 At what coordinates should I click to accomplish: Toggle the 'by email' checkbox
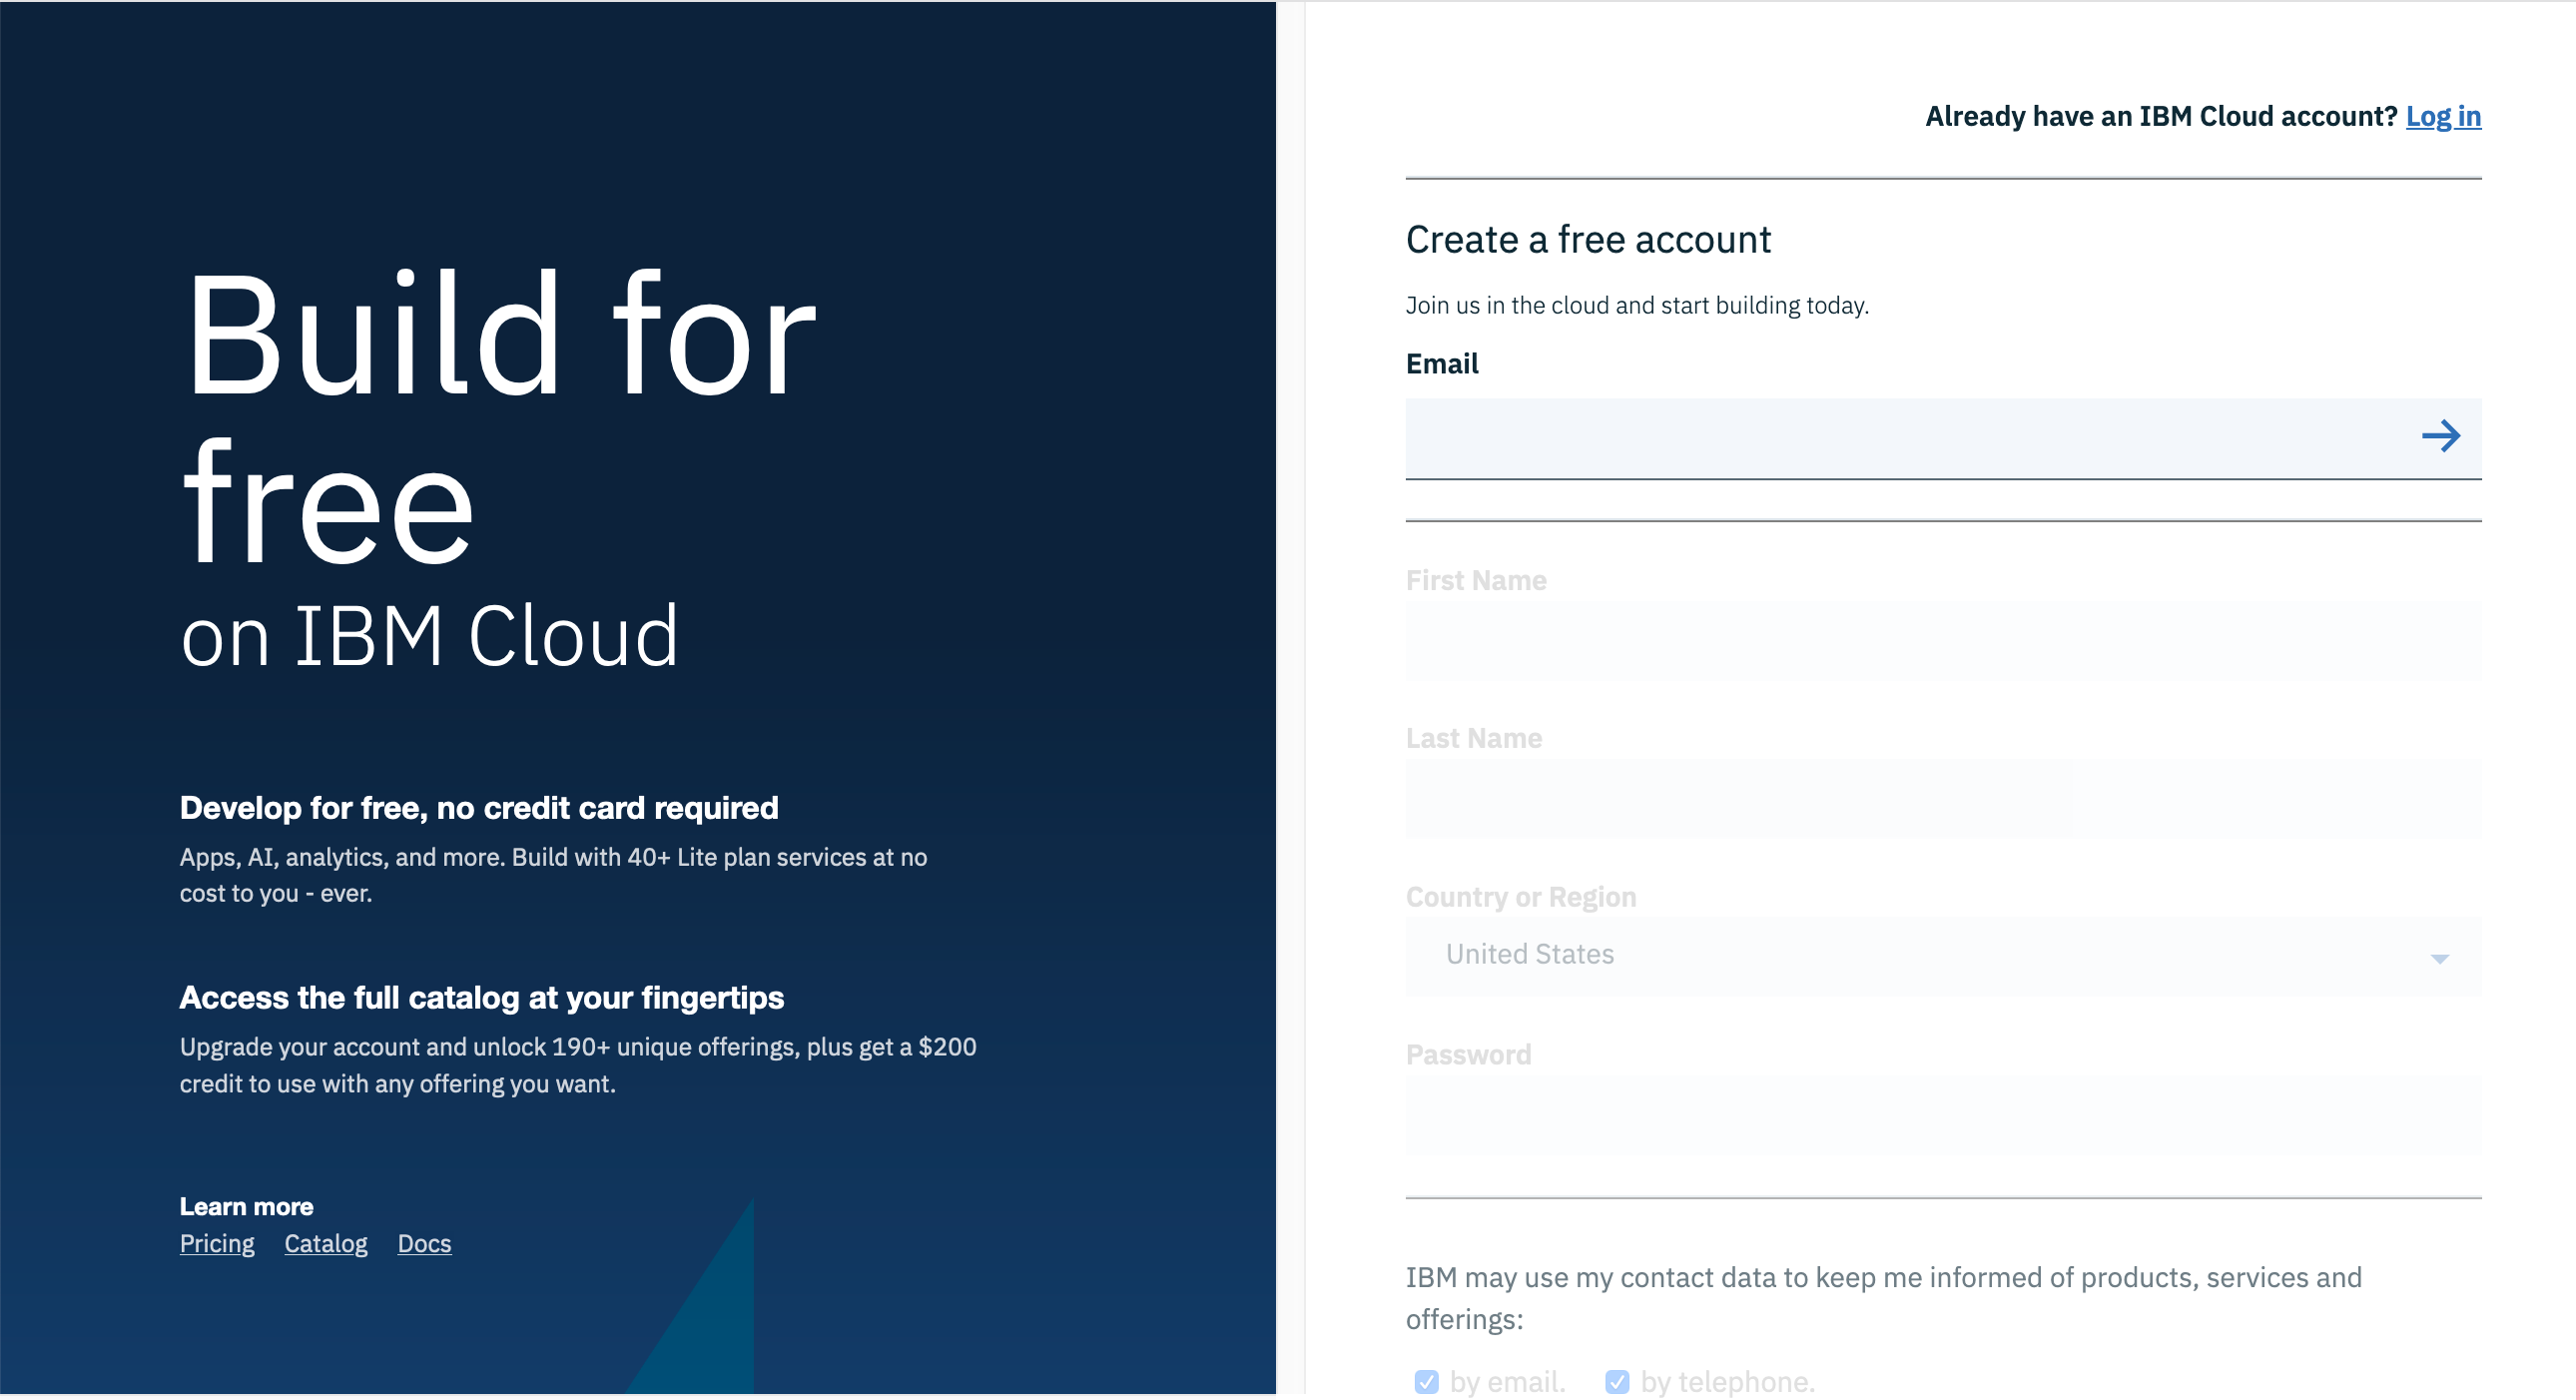pos(1427,1382)
